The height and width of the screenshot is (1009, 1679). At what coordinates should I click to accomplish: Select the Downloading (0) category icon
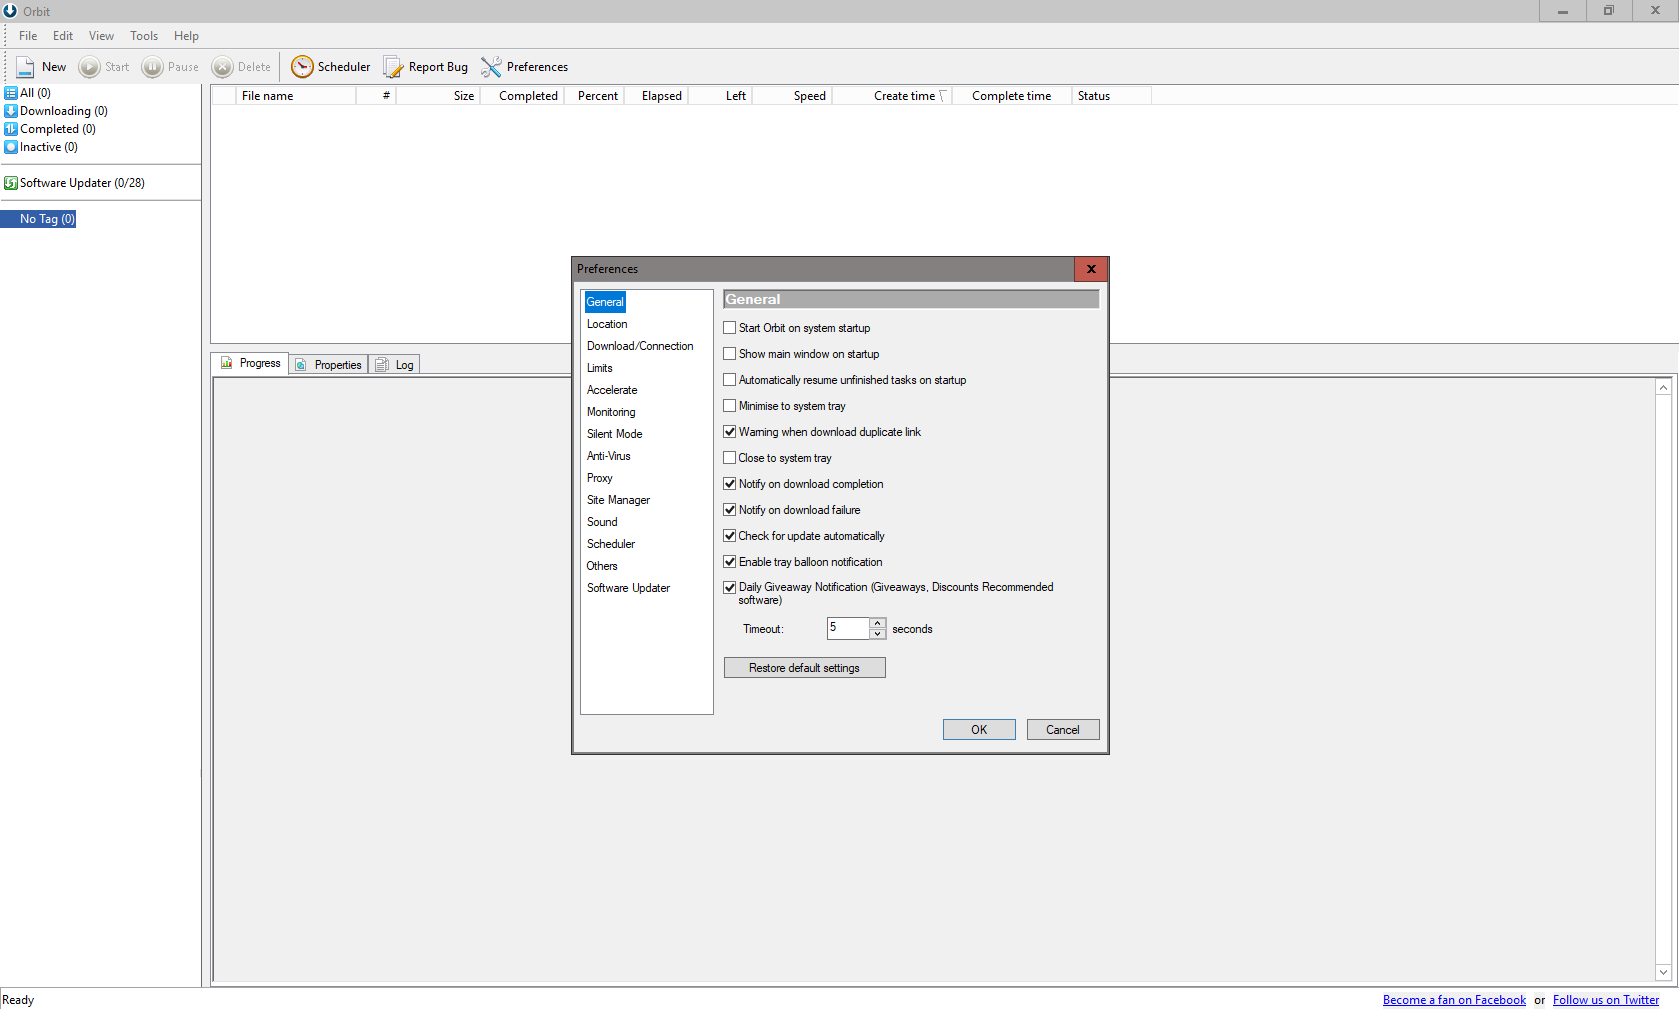tap(11, 111)
